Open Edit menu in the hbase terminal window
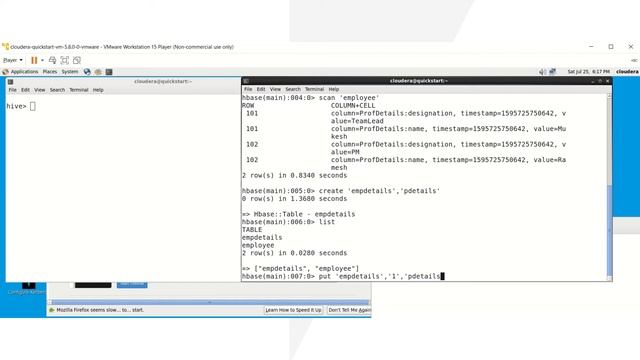 (261, 89)
